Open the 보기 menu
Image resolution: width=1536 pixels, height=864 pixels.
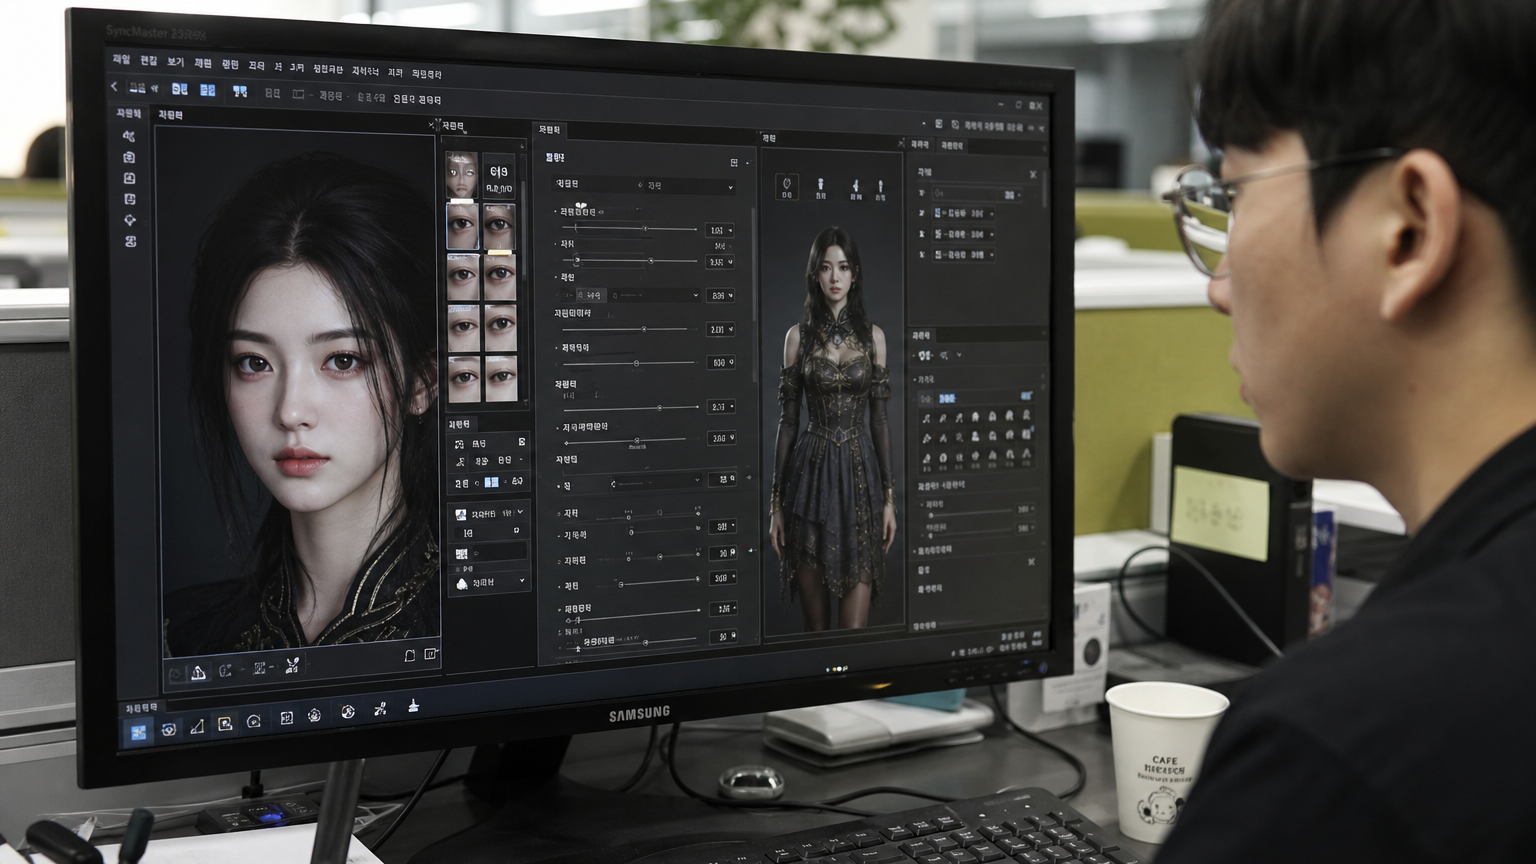176,61
